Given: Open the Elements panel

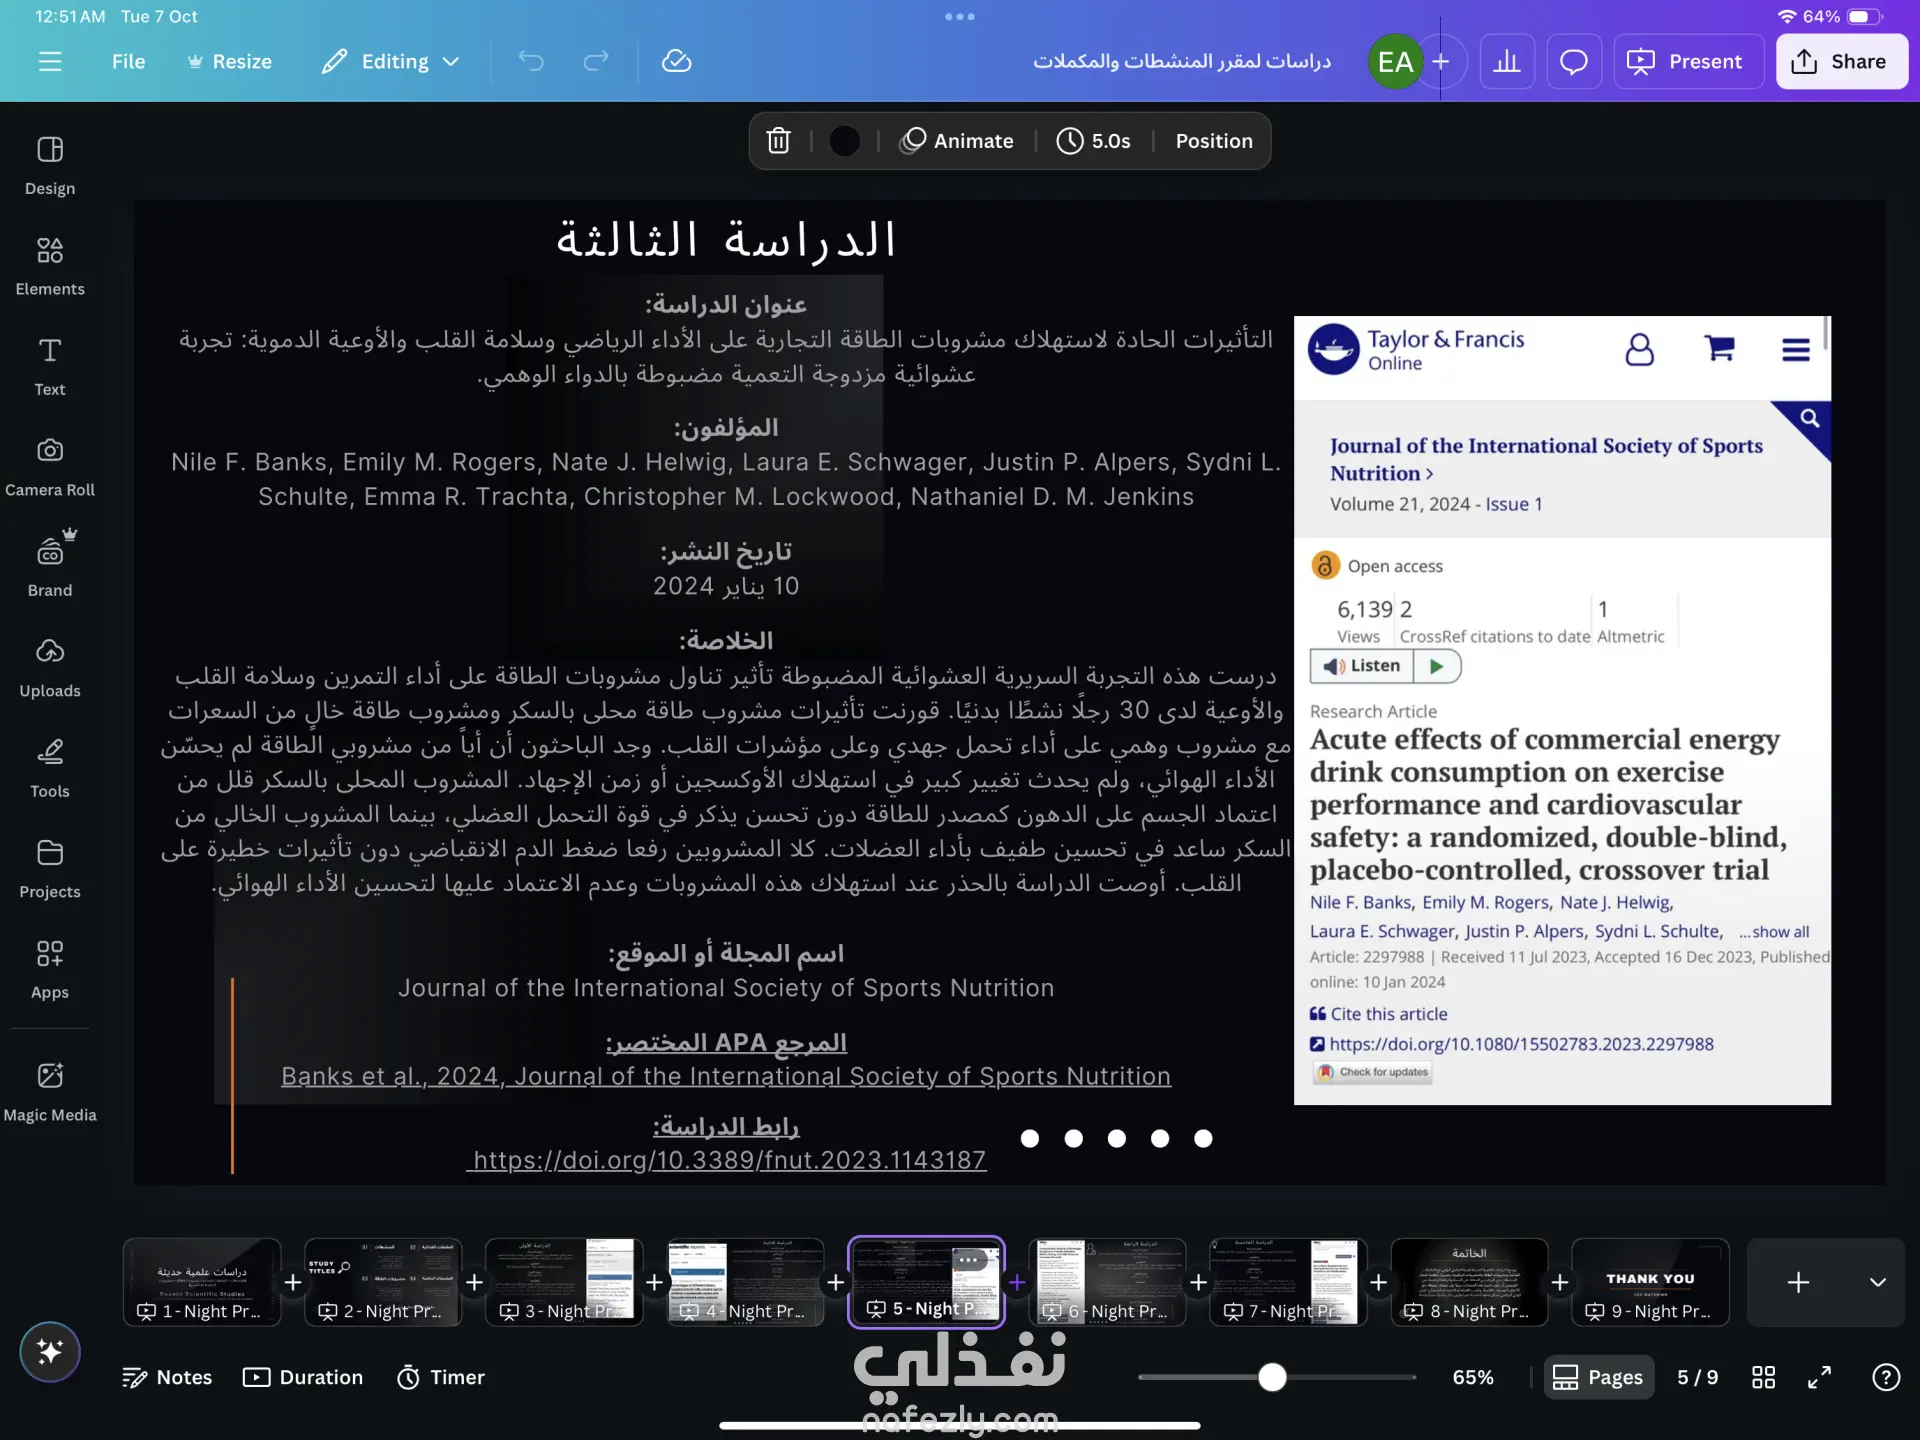Looking at the screenshot, I should (49, 265).
